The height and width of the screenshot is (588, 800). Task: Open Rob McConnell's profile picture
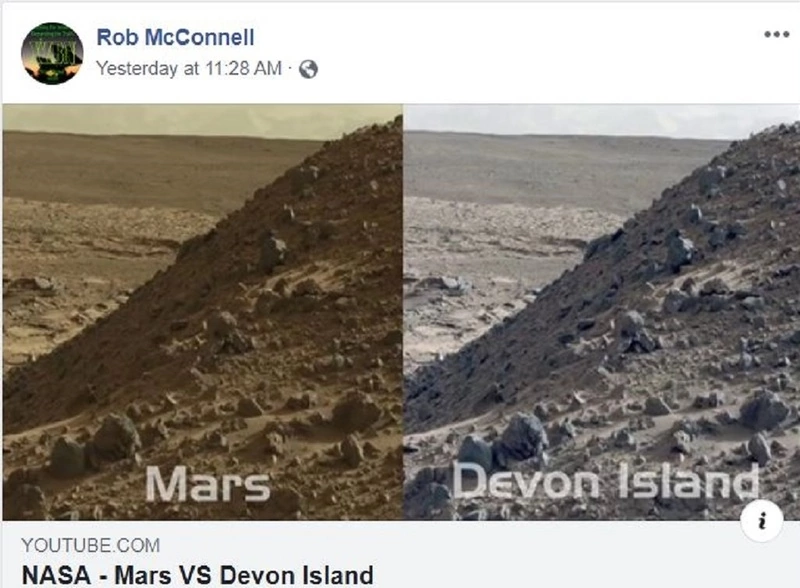point(52,53)
